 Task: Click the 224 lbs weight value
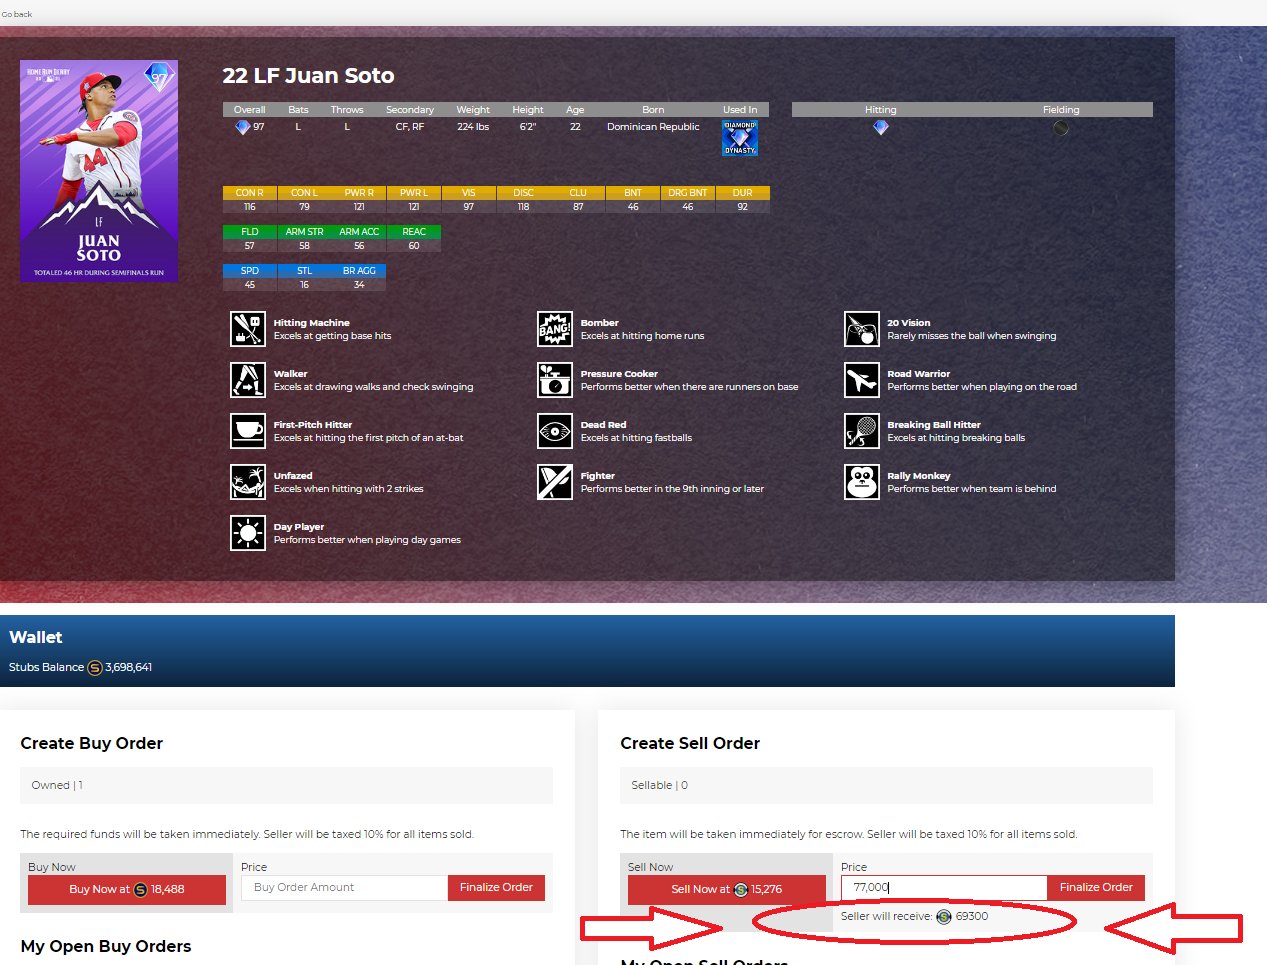click(x=473, y=127)
